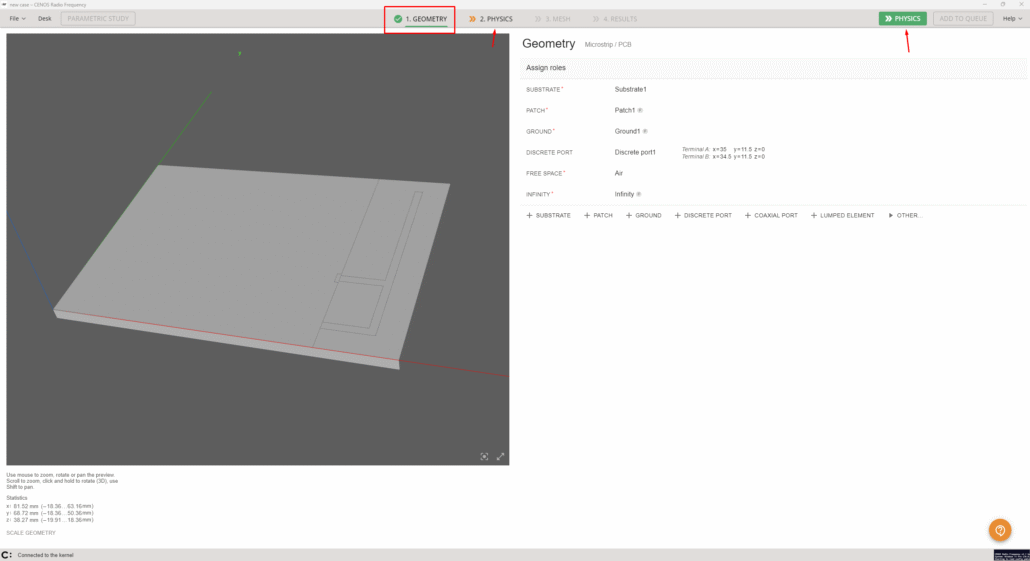Add a Lumped Element role
This screenshot has width=1030, height=561.
point(842,215)
